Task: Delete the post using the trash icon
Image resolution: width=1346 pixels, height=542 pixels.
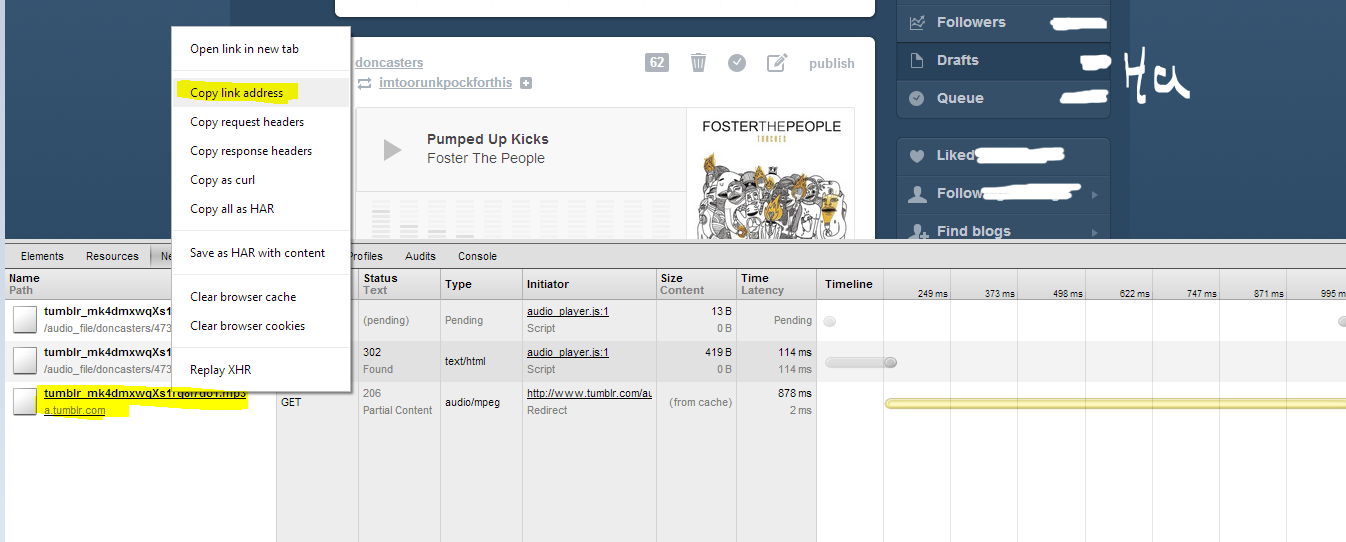Action: pos(698,63)
